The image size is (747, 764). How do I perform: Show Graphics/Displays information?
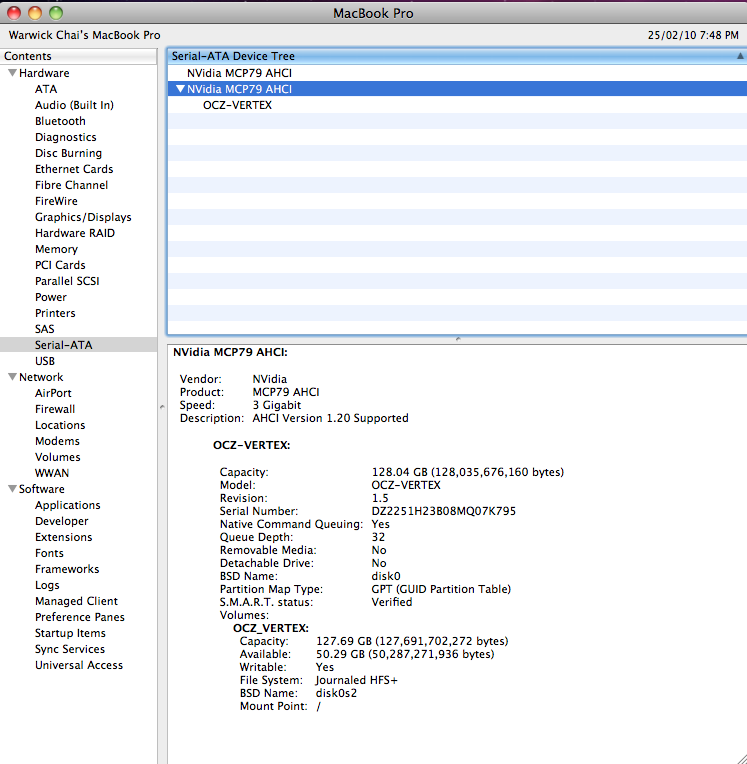click(x=83, y=217)
